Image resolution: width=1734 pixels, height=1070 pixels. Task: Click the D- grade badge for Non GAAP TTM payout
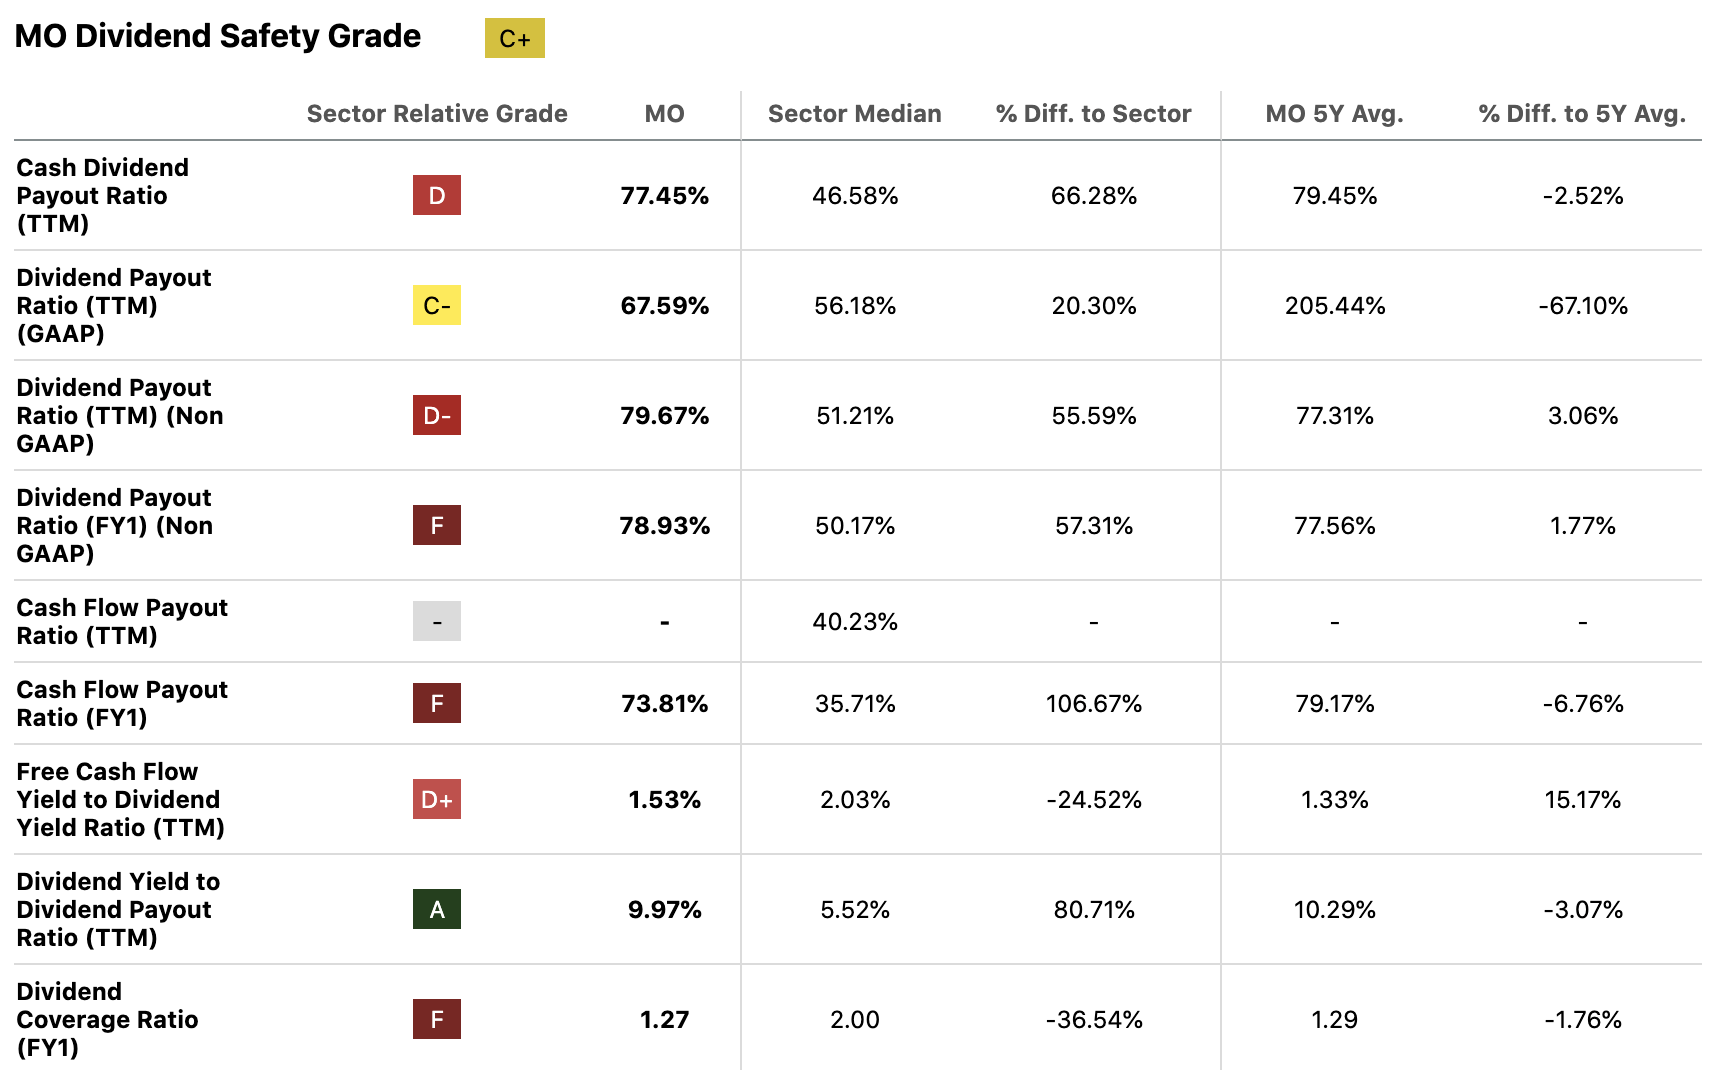coord(436,415)
